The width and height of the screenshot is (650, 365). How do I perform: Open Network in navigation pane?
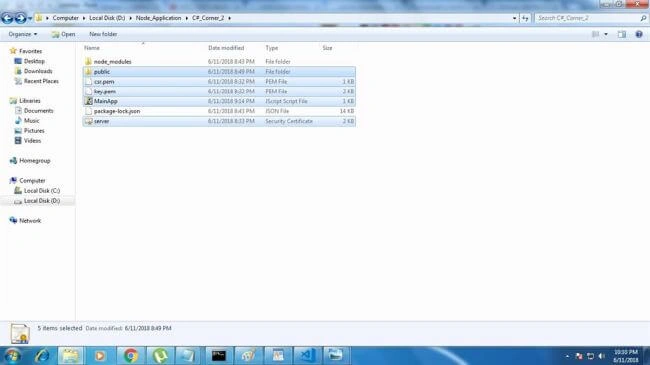click(x=30, y=221)
